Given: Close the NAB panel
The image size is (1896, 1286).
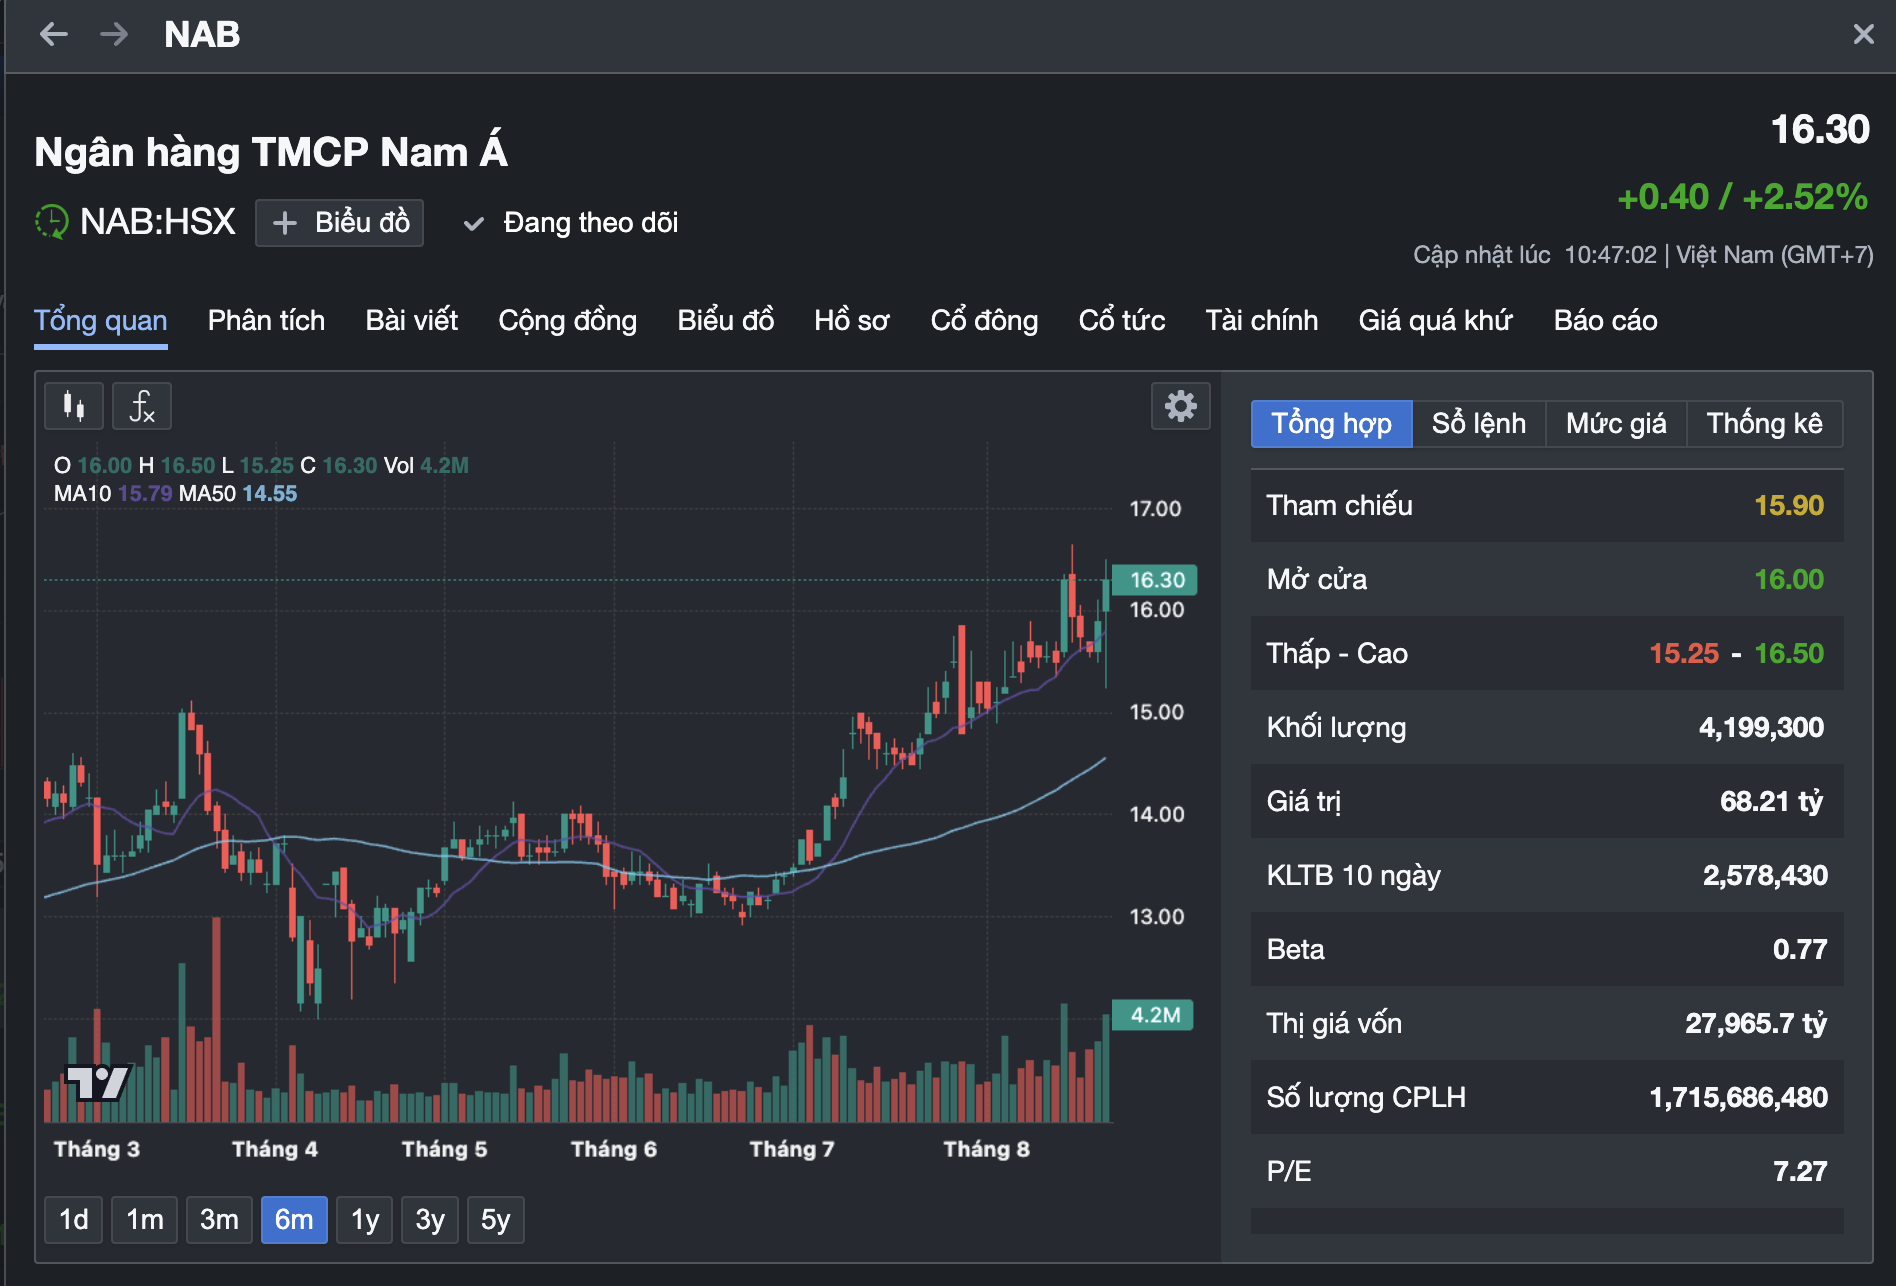Looking at the screenshot, I should click(1863, 35).
